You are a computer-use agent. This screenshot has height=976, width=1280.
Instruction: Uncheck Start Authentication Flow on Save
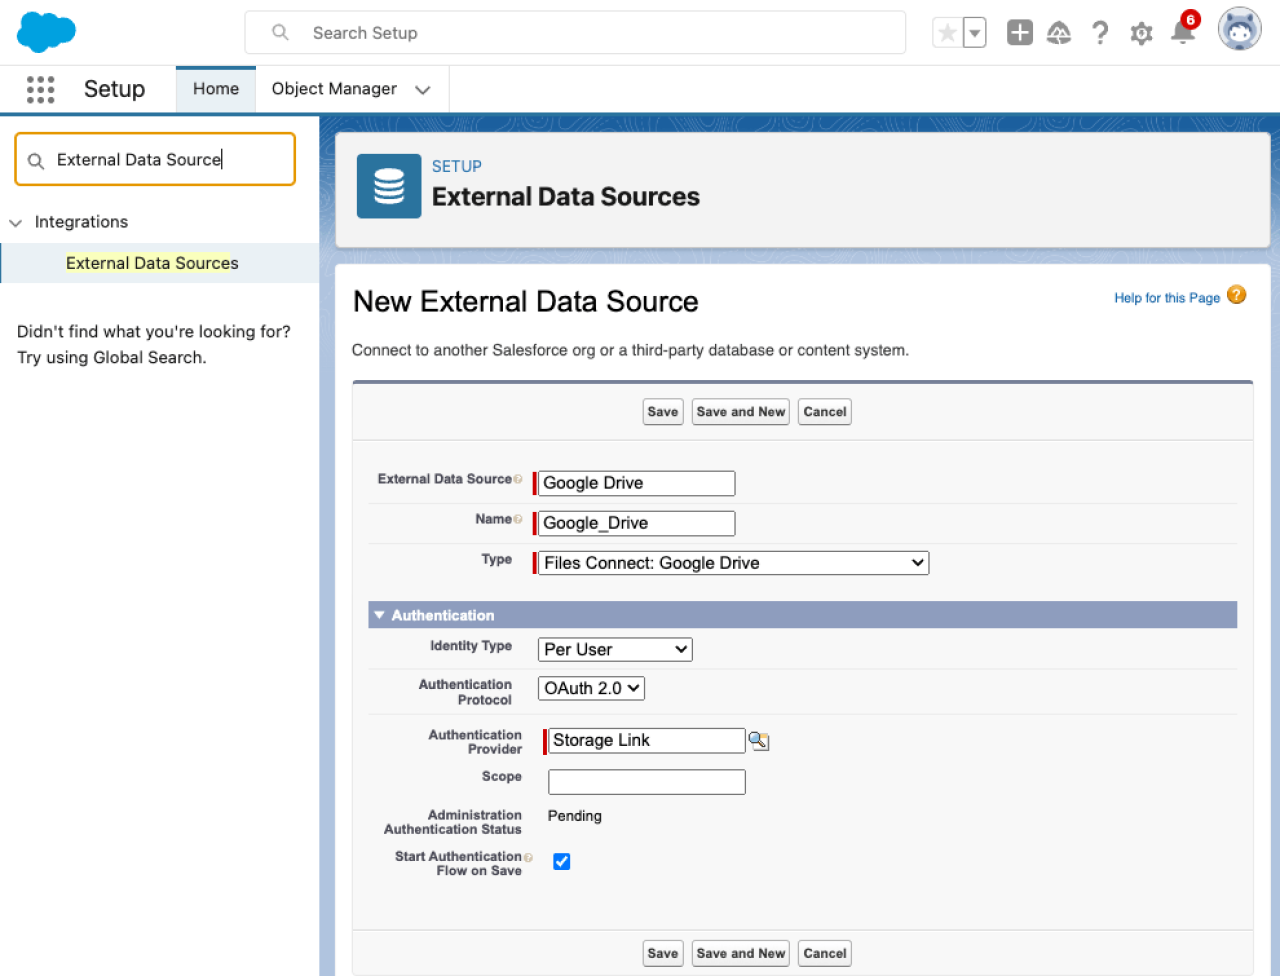(562, 861)
